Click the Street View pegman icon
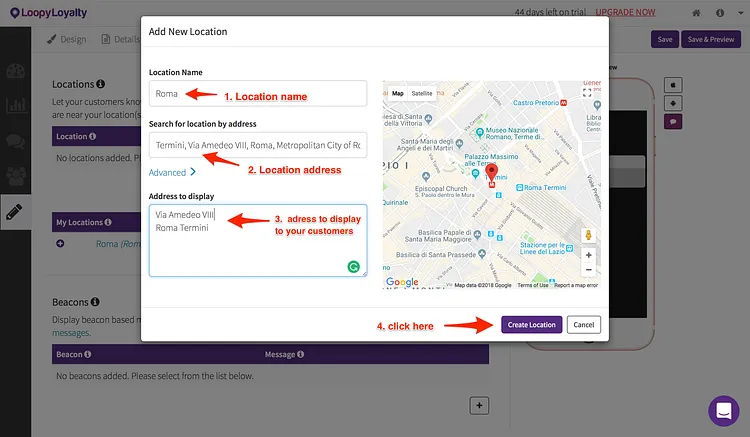The width and height of the screenshot is (750, 437). [588, 235]
